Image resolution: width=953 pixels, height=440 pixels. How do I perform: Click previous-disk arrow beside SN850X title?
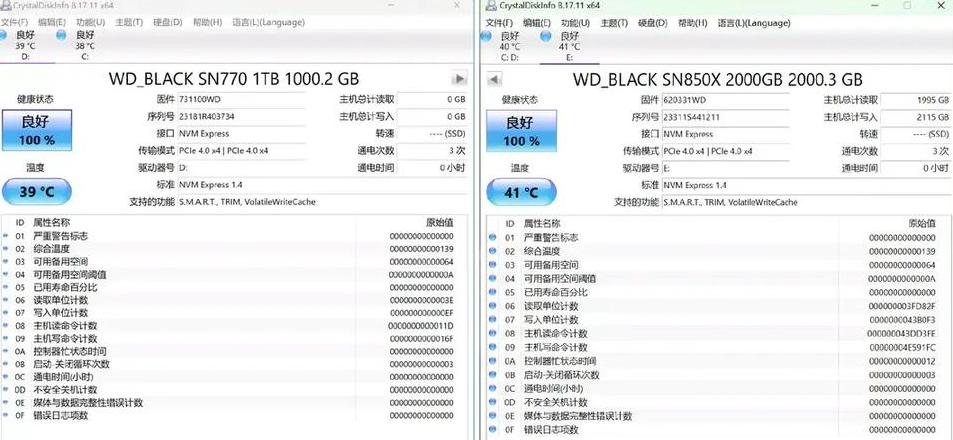(x=494, y=80)
